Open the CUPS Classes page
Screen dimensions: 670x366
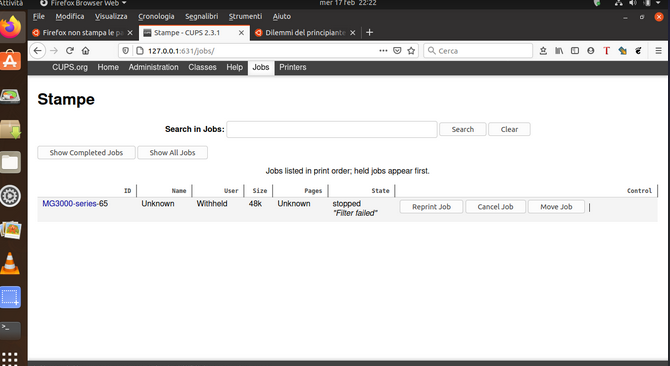202,67
